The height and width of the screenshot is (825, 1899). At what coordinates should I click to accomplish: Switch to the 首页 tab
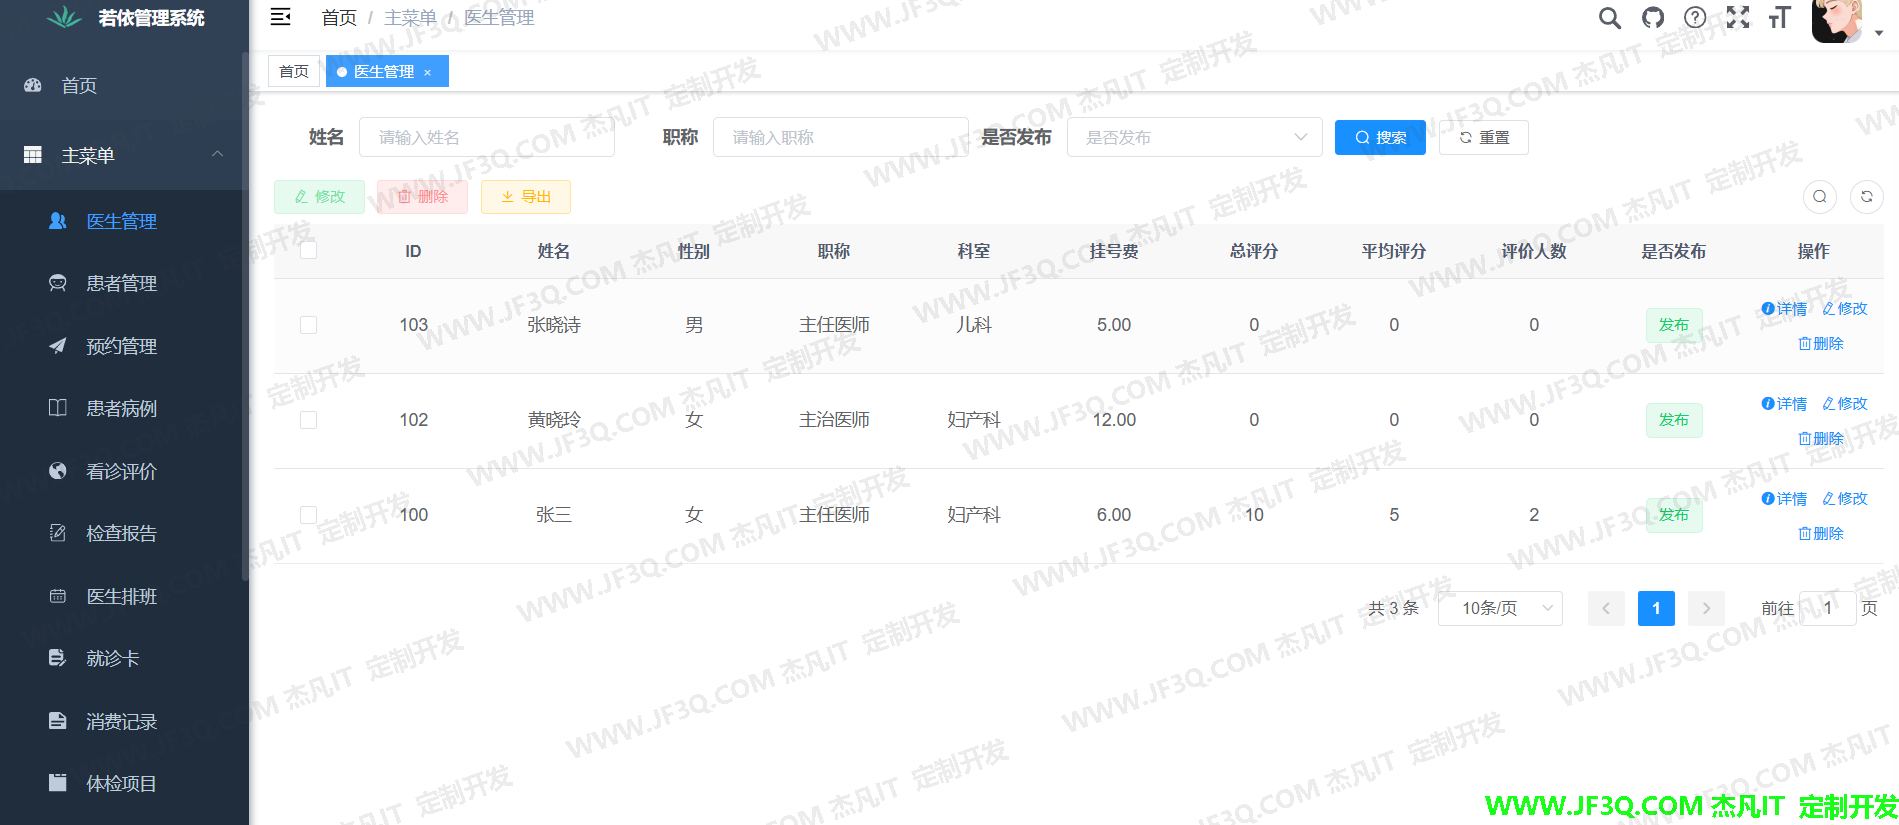294,72
